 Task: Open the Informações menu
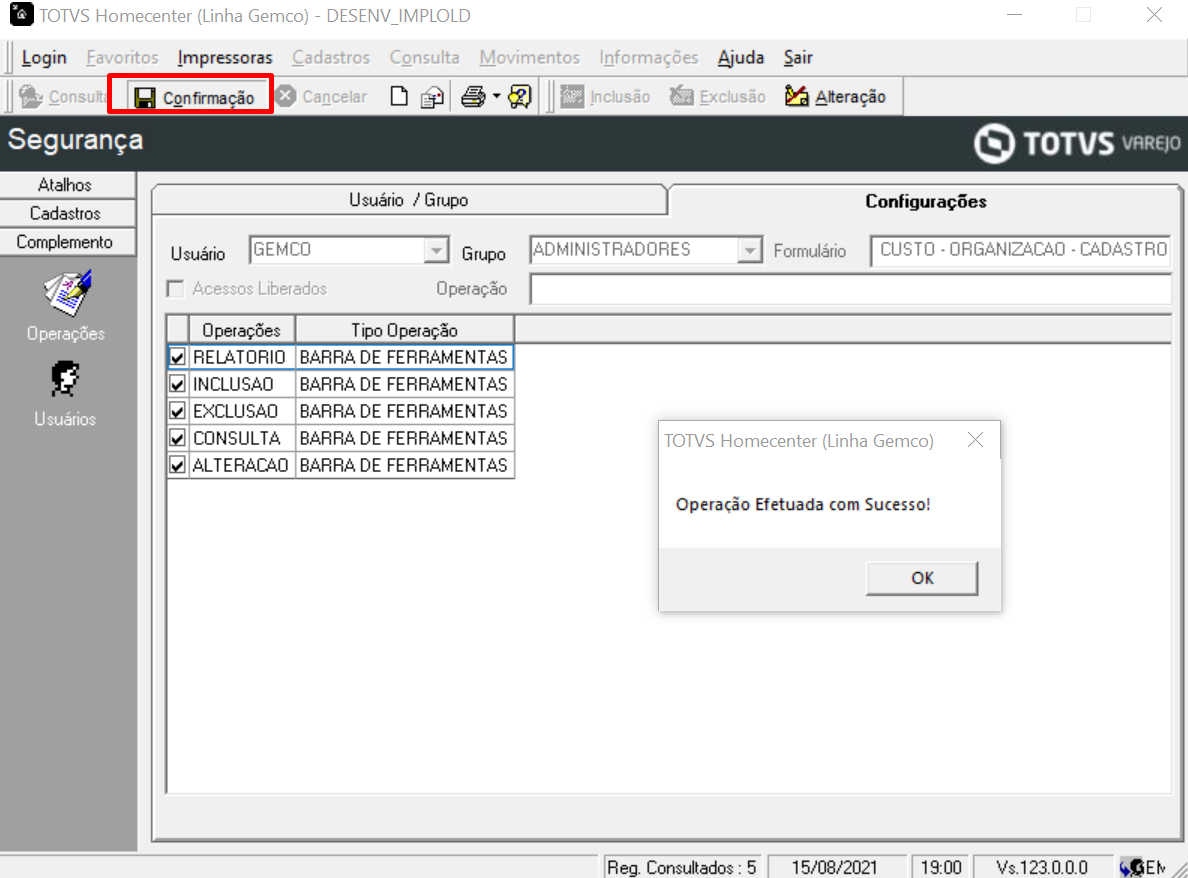[649, 58]
